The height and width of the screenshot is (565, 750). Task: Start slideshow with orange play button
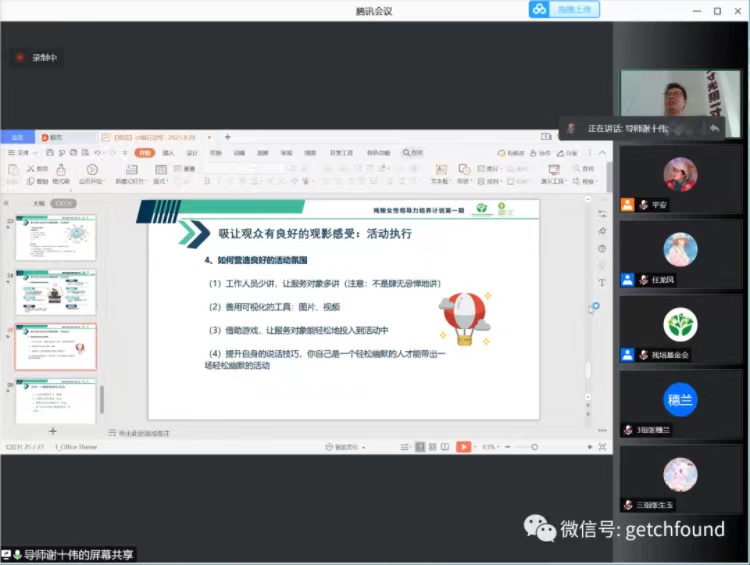point(463,447)
